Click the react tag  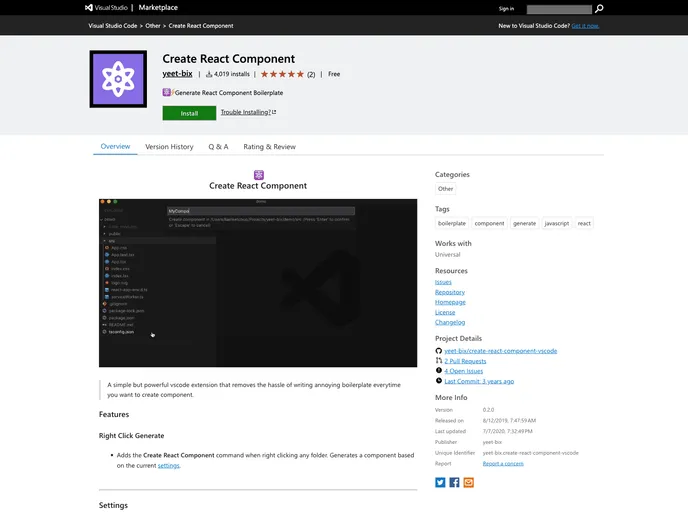pyautogui.click(x=584, y=223)
